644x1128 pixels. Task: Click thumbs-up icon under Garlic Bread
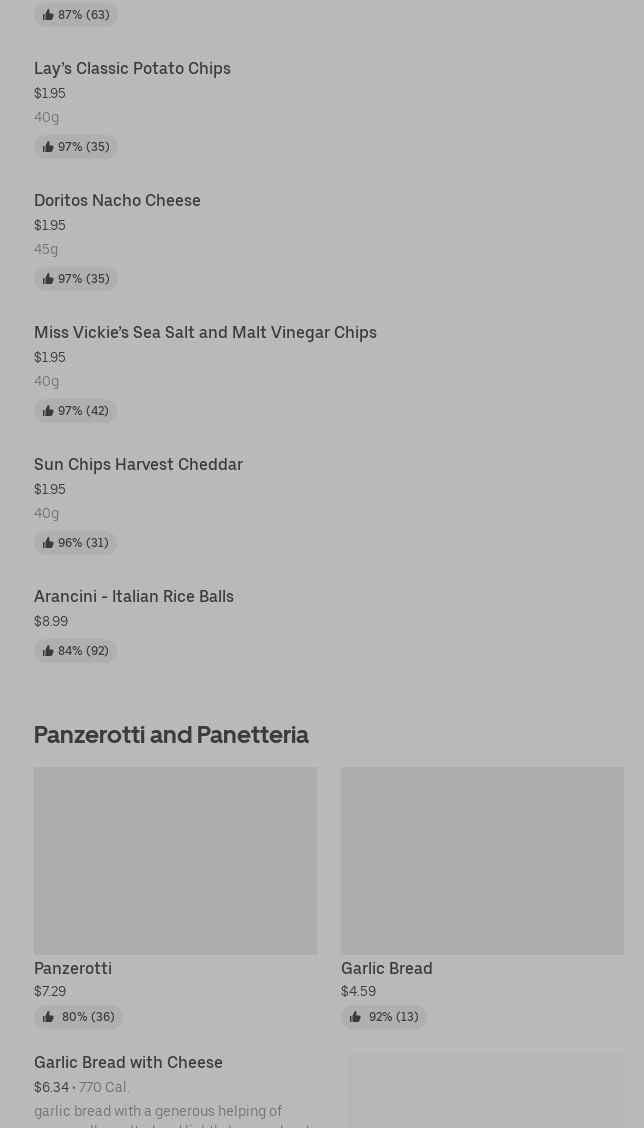click(355, 1017)
